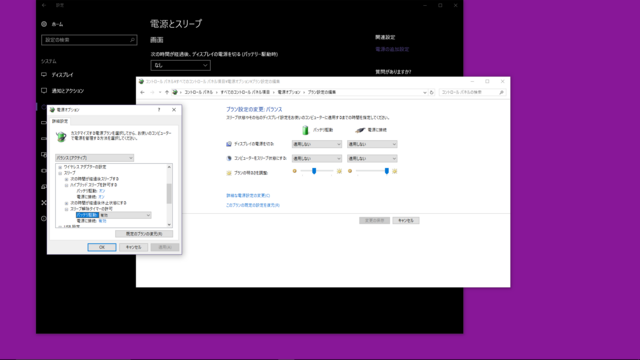Open display-off dropdown under 電源に接続
Screen dimensions: 640x360
(372, 144)
